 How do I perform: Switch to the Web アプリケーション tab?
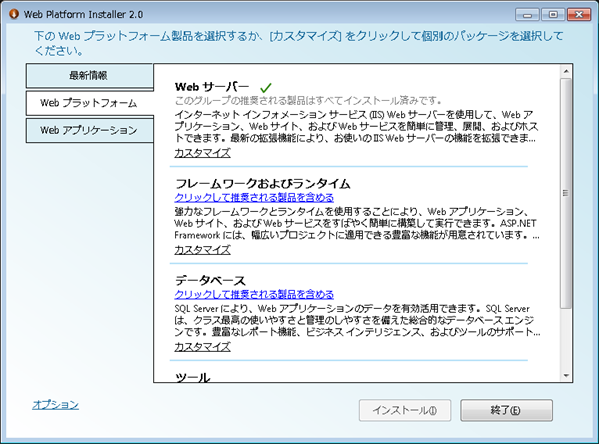89,130
